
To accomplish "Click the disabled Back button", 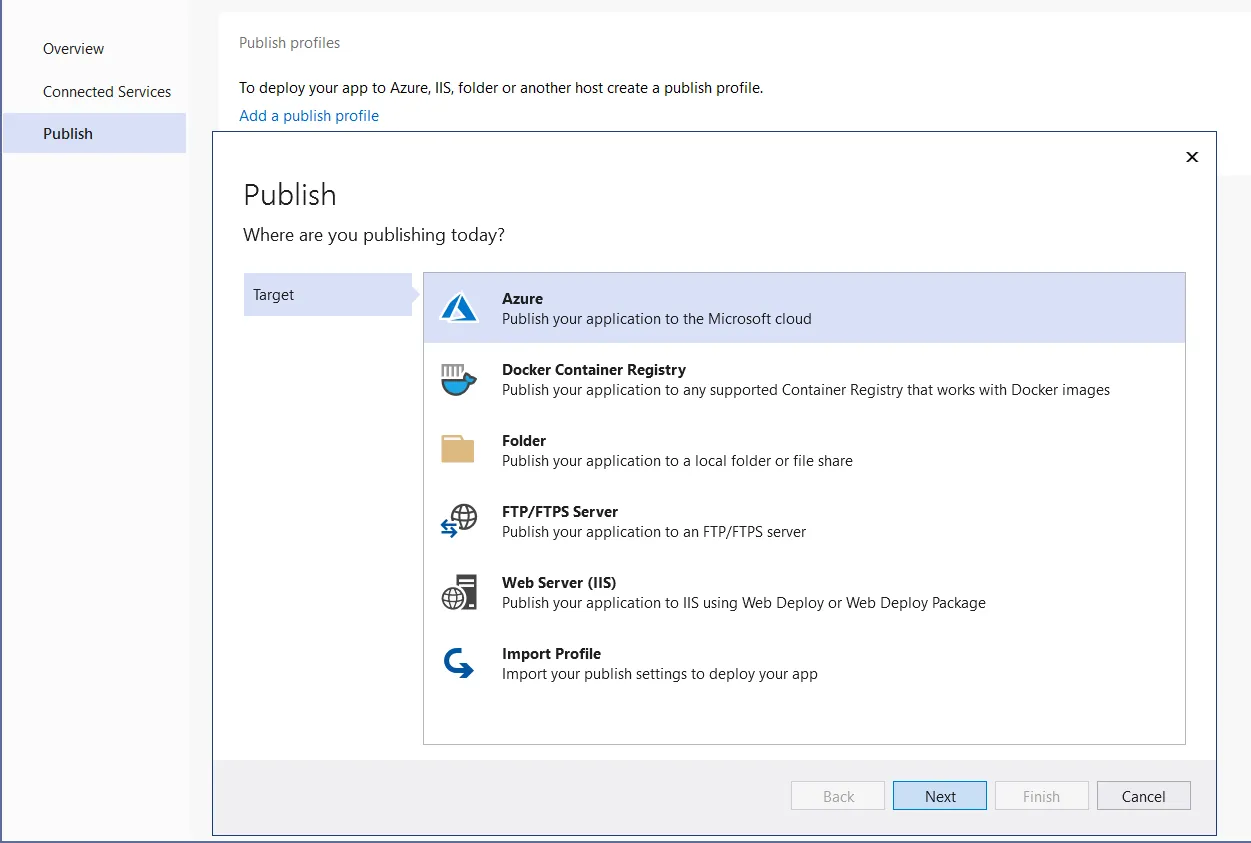I will (837, 795).
